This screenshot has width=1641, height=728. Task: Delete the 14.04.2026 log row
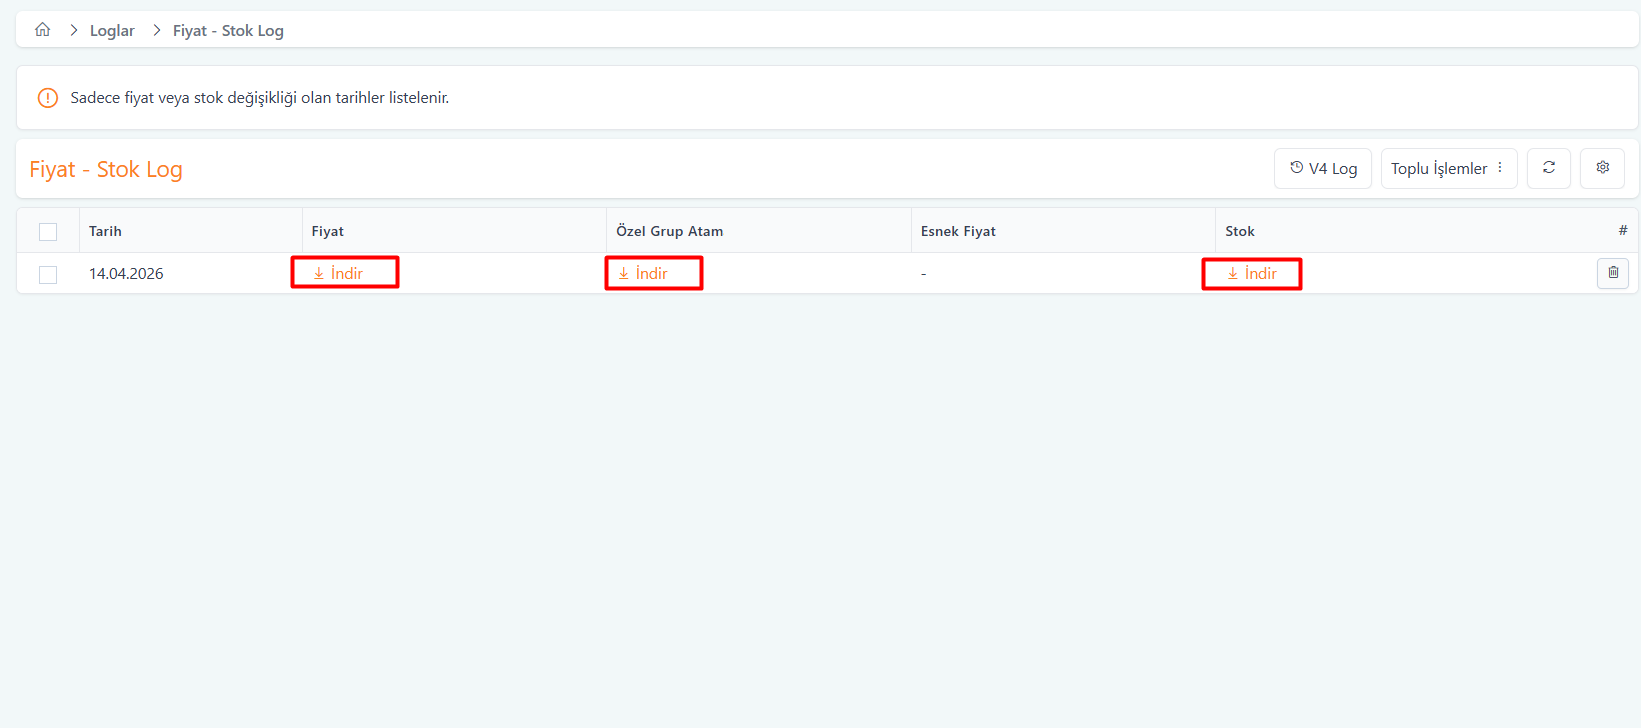tap(1612, 273)
